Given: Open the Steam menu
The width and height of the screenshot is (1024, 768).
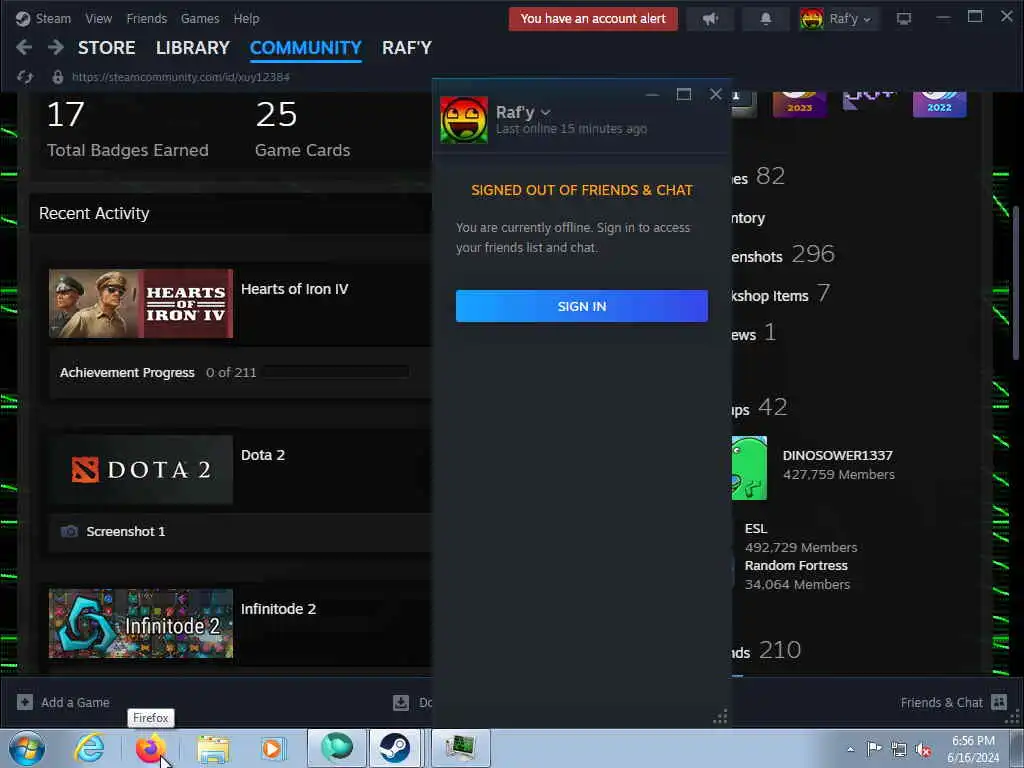Looking at the screenshot, I should (53, 18).
